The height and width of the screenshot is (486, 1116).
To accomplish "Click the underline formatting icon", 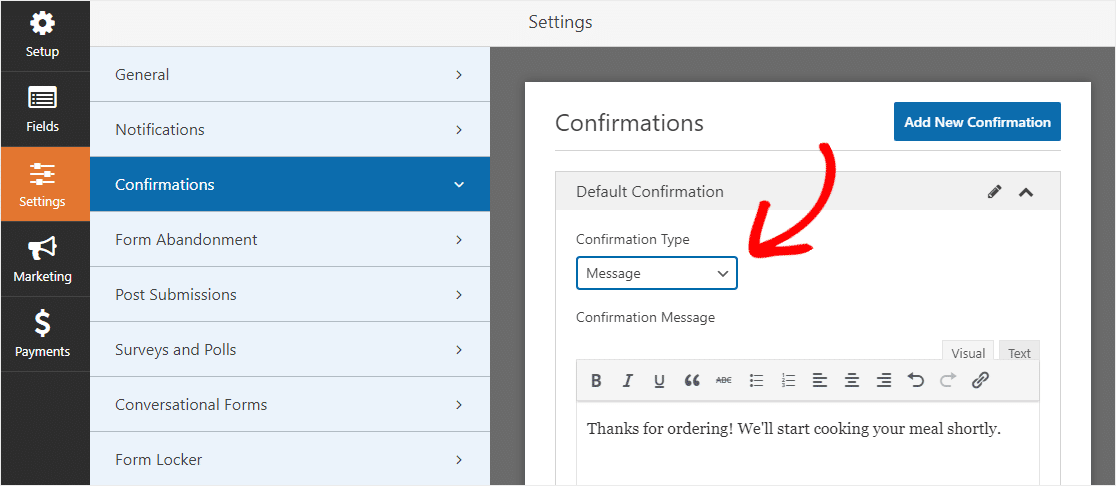I will pyautogui.click(x=659, y=381).
